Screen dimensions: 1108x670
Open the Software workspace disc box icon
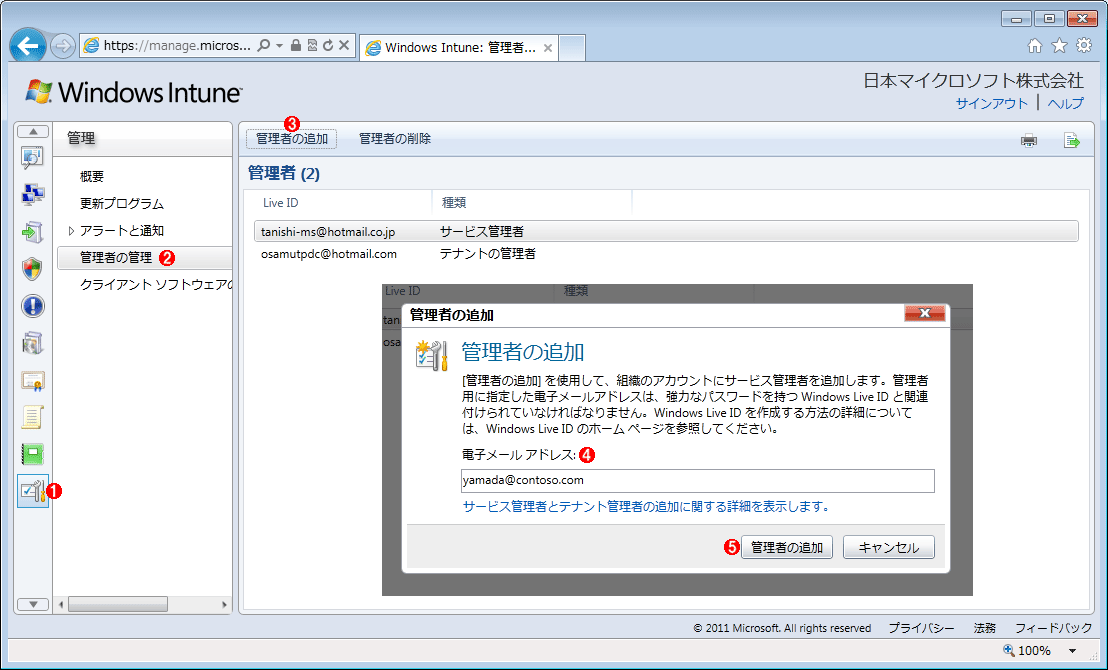33,343
